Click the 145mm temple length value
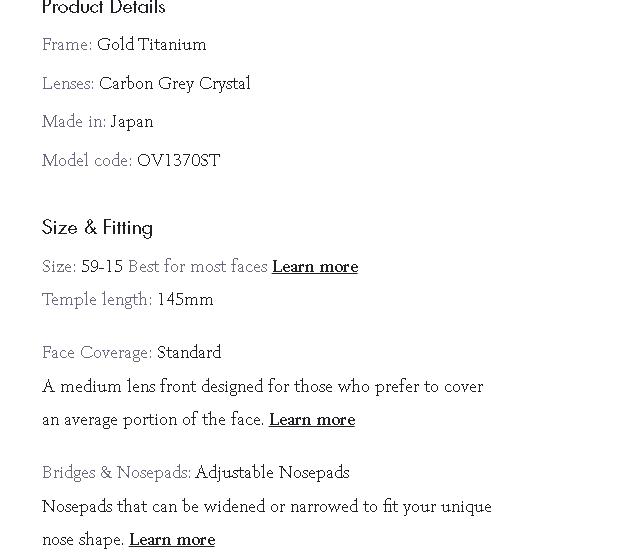This screenshot has width=619, height=559. [185, 300]
